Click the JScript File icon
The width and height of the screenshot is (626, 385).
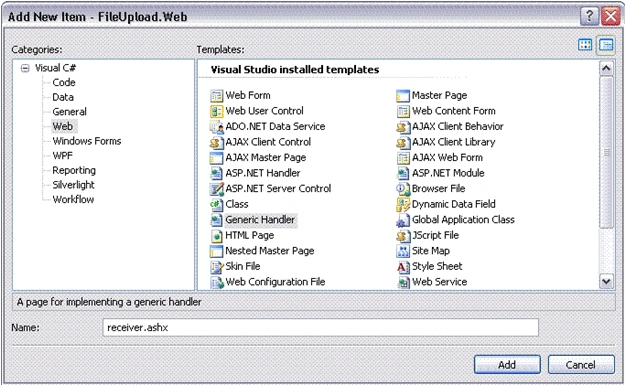coord(403,236)
